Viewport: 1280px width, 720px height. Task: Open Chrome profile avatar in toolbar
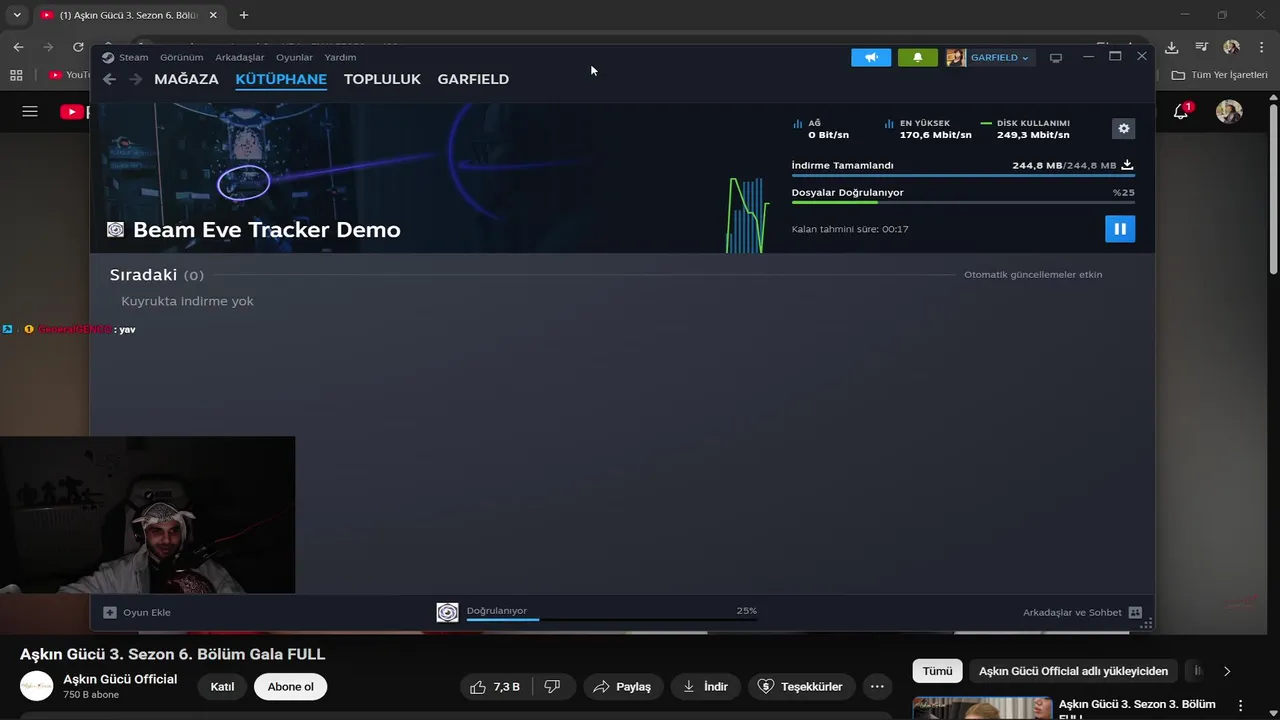1231,47
